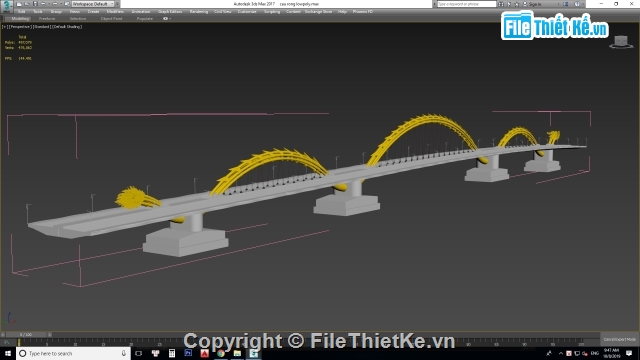Click the Help question mark icon

coord(577,4)
